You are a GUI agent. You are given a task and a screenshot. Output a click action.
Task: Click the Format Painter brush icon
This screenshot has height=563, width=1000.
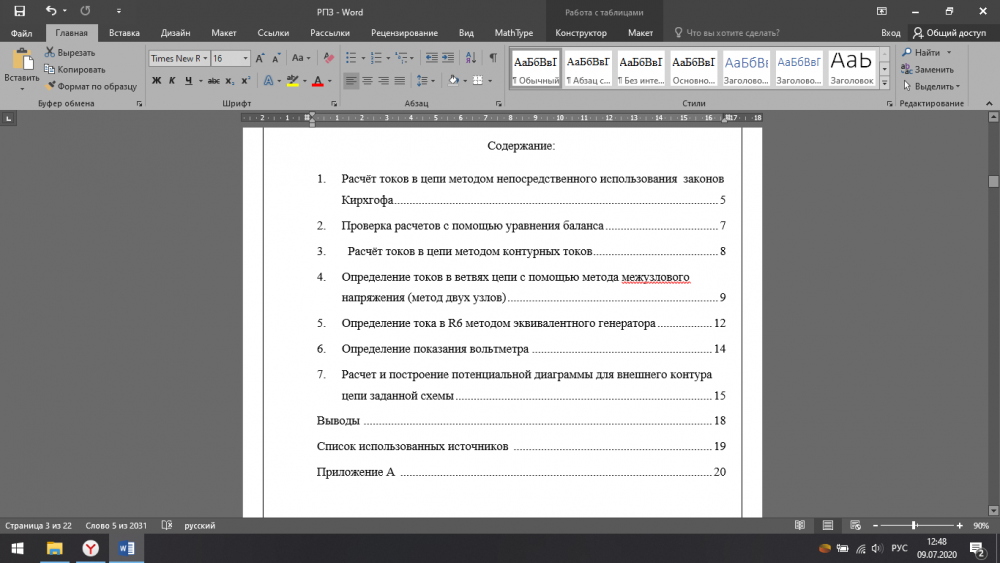pyautogui.click(x=49, y=86)
